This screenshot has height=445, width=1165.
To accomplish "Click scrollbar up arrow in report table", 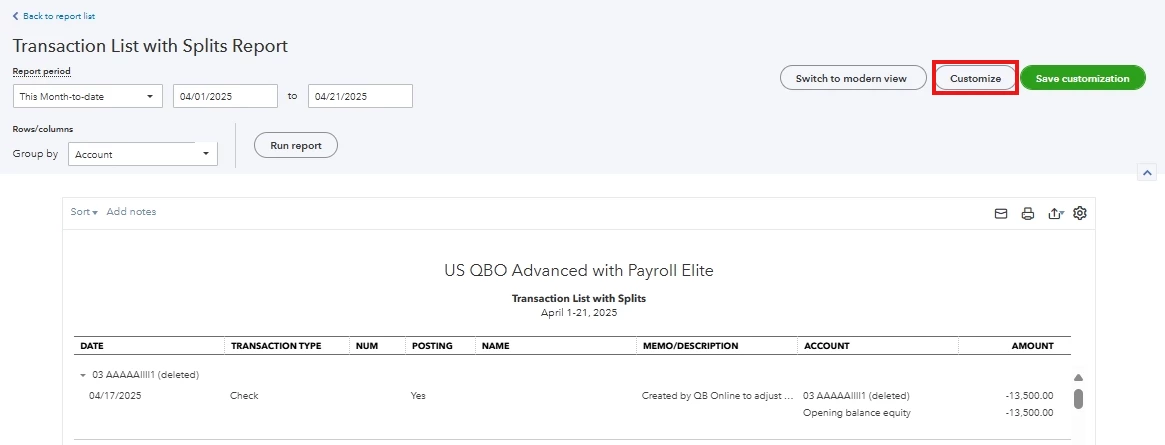I will [1078, 377].
